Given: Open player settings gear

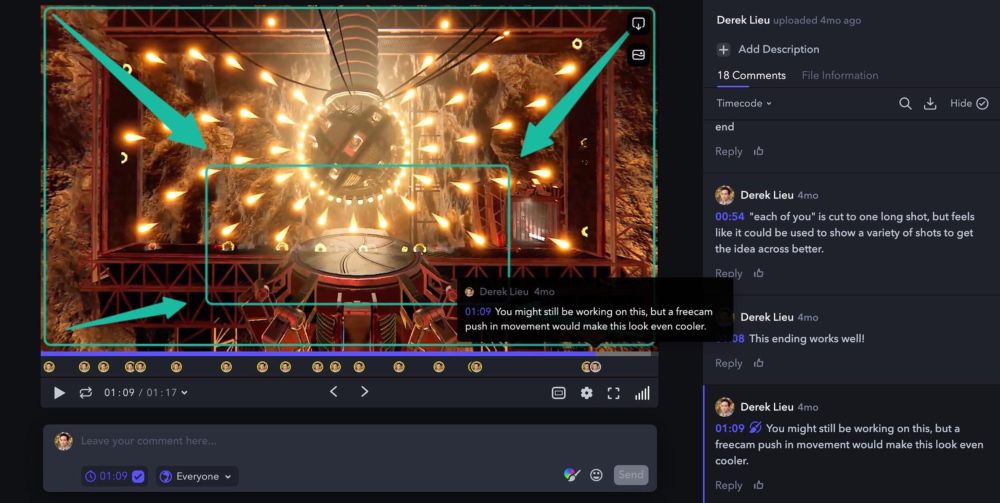Looking at the screenshot, I should point(587,393).
